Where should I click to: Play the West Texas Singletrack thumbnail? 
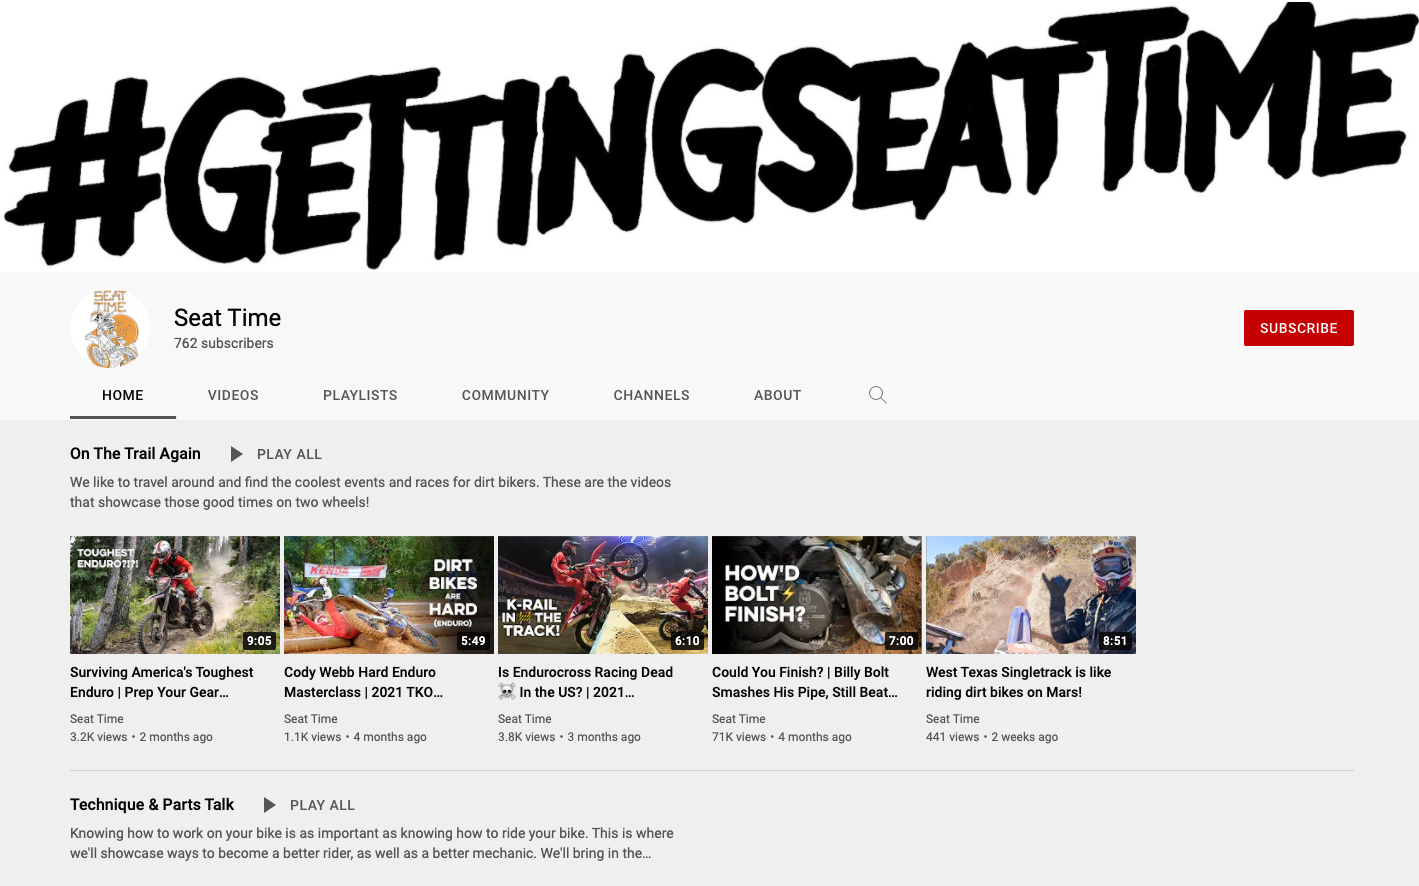pyautogui.click(x=1031, y=594)
